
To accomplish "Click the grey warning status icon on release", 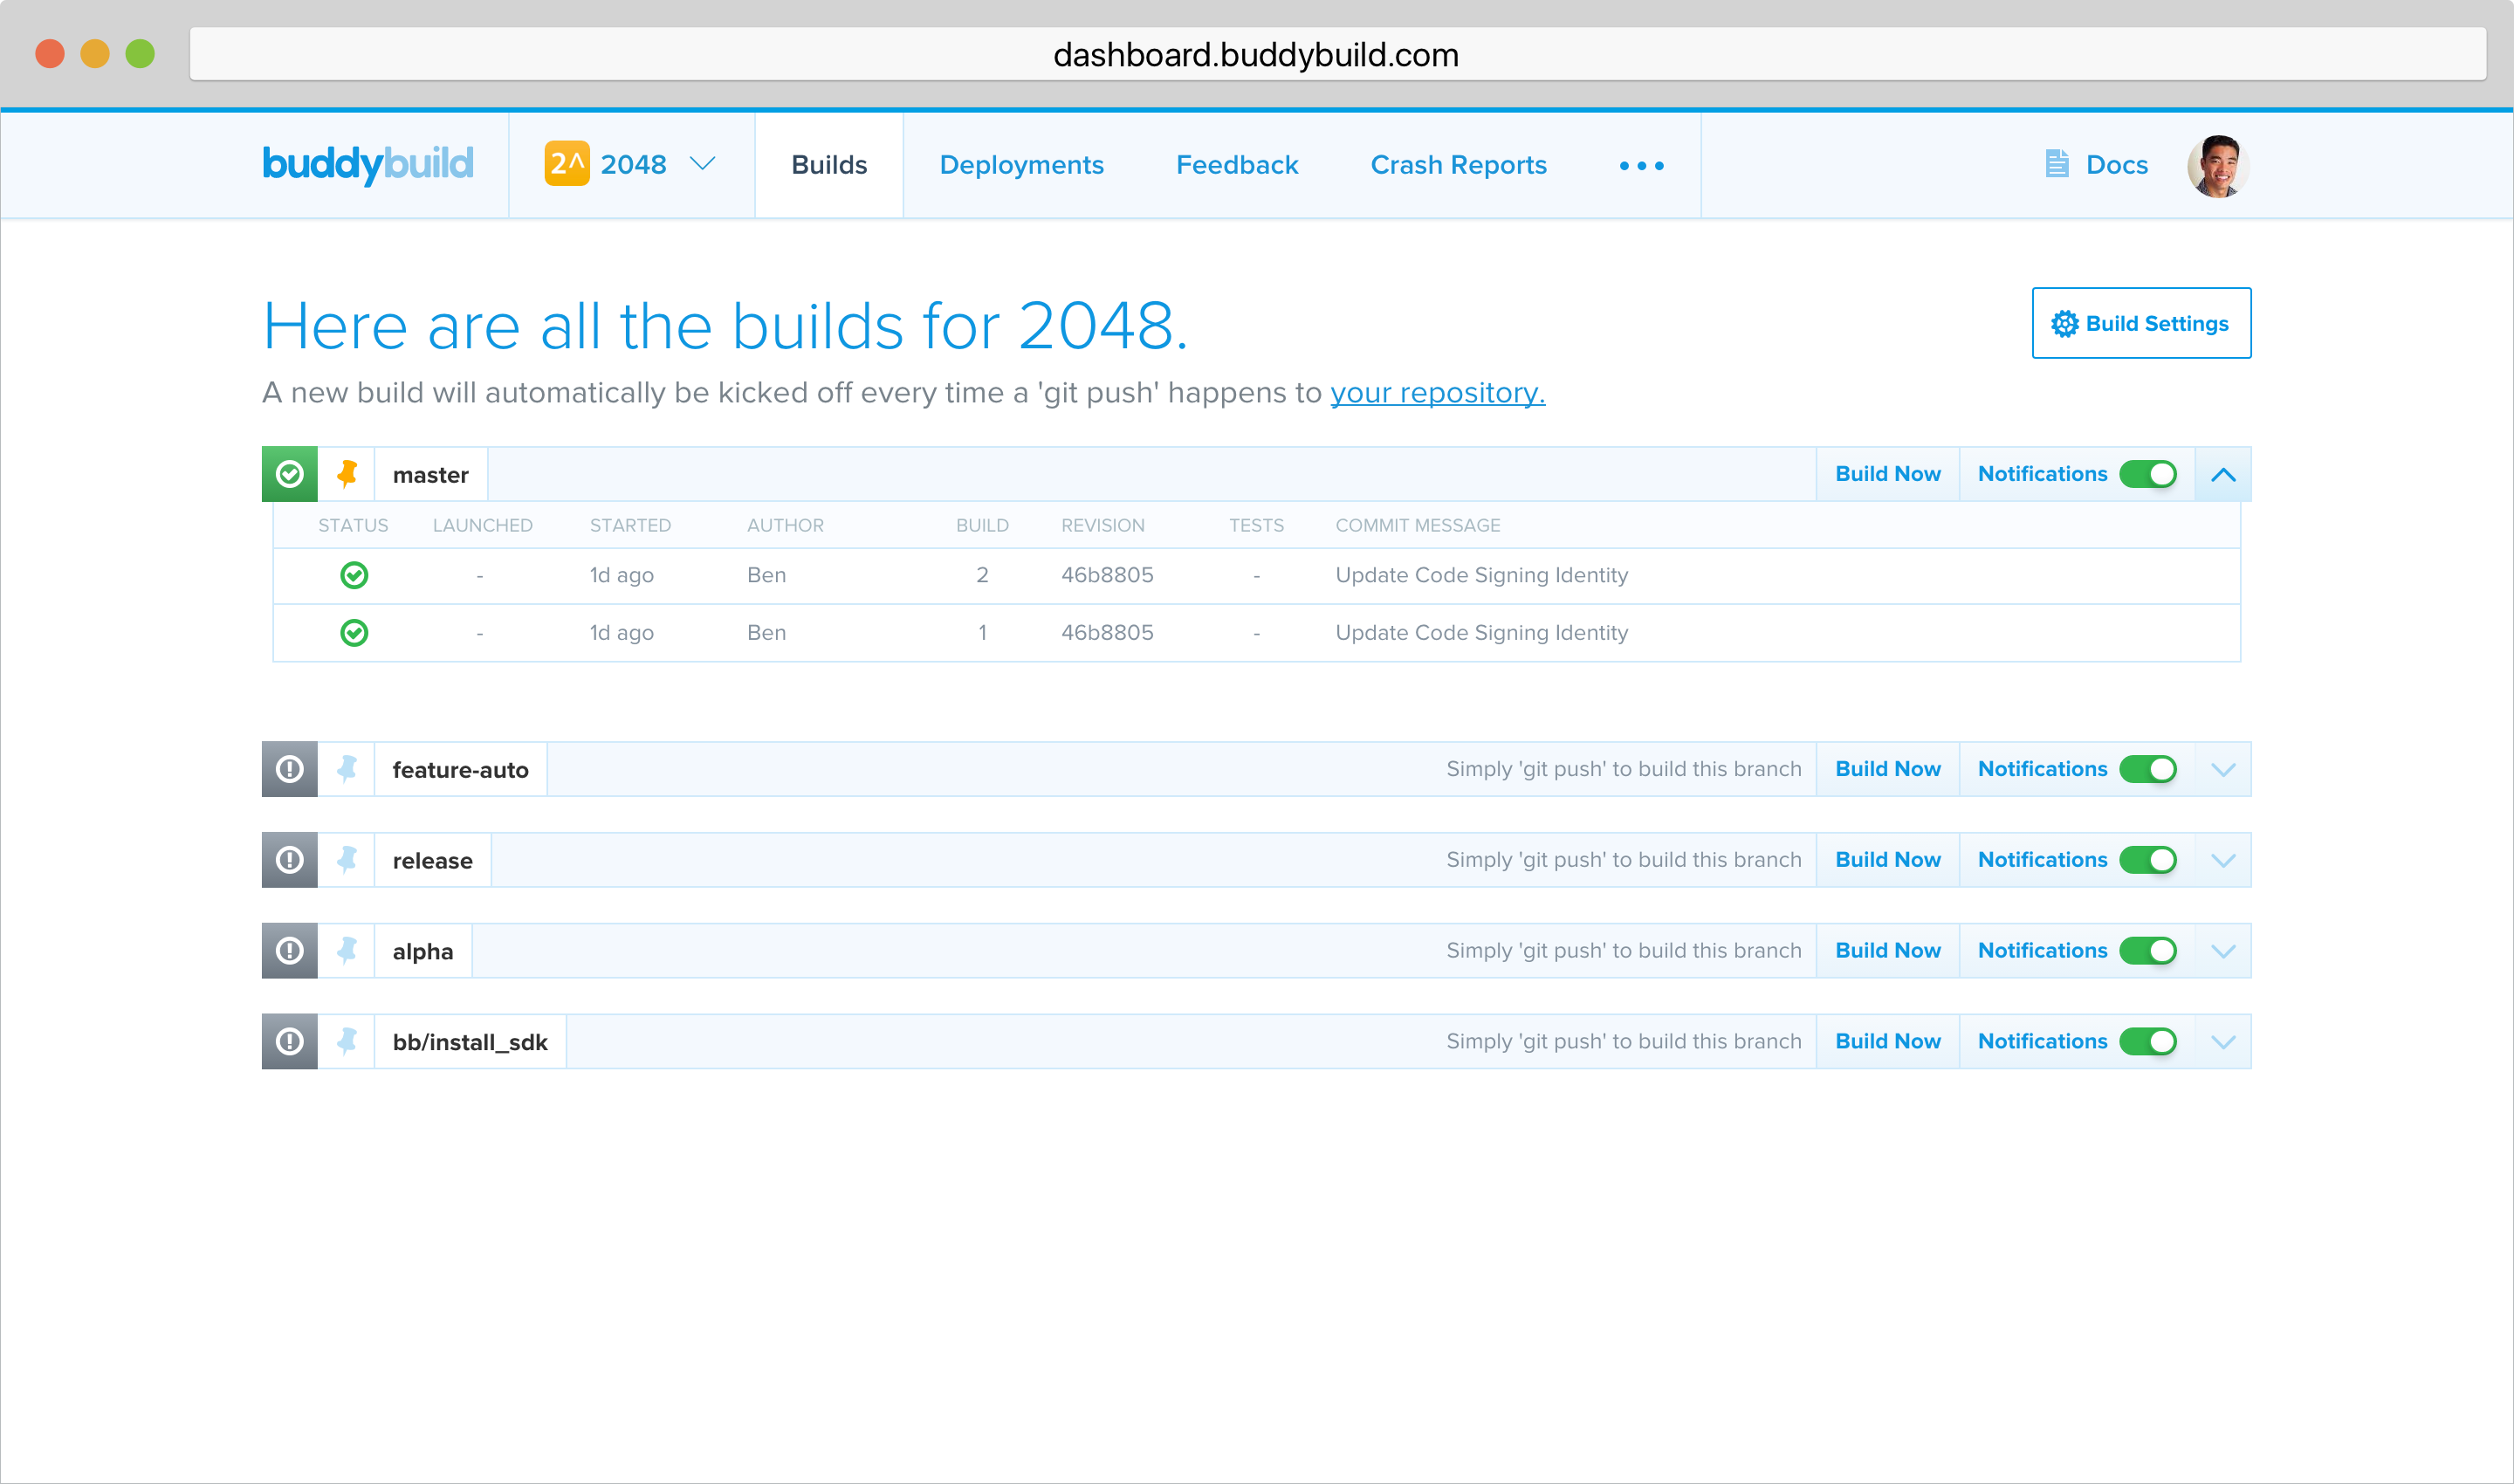I will pyautogui.click(x=290, y=860).
